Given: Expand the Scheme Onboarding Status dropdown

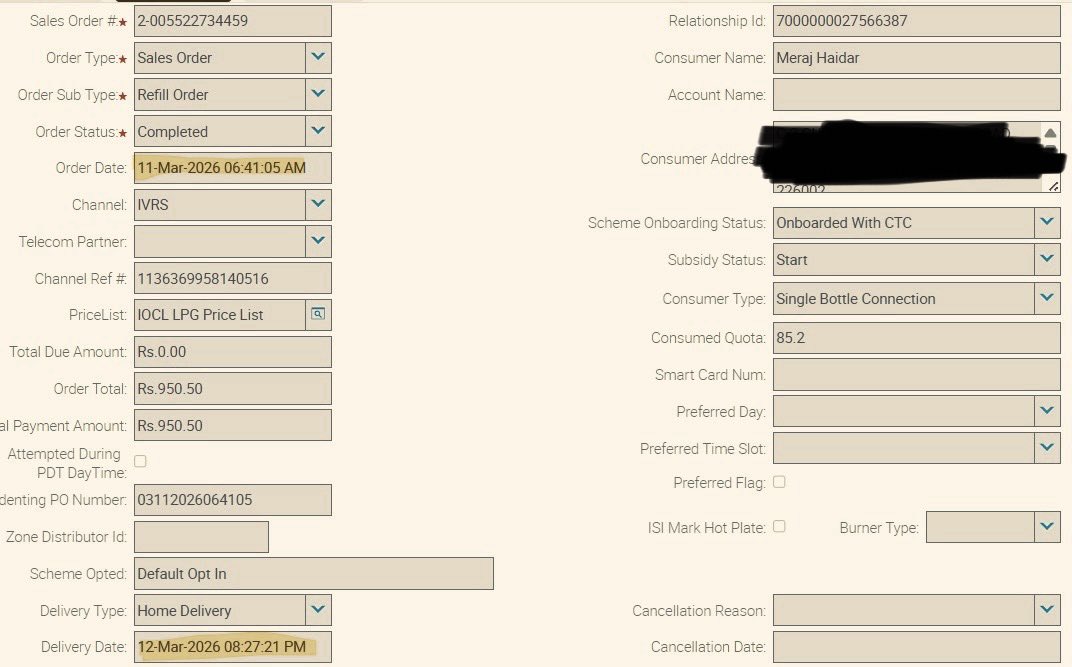Looking at the screenshot, I should [1047, 222].
